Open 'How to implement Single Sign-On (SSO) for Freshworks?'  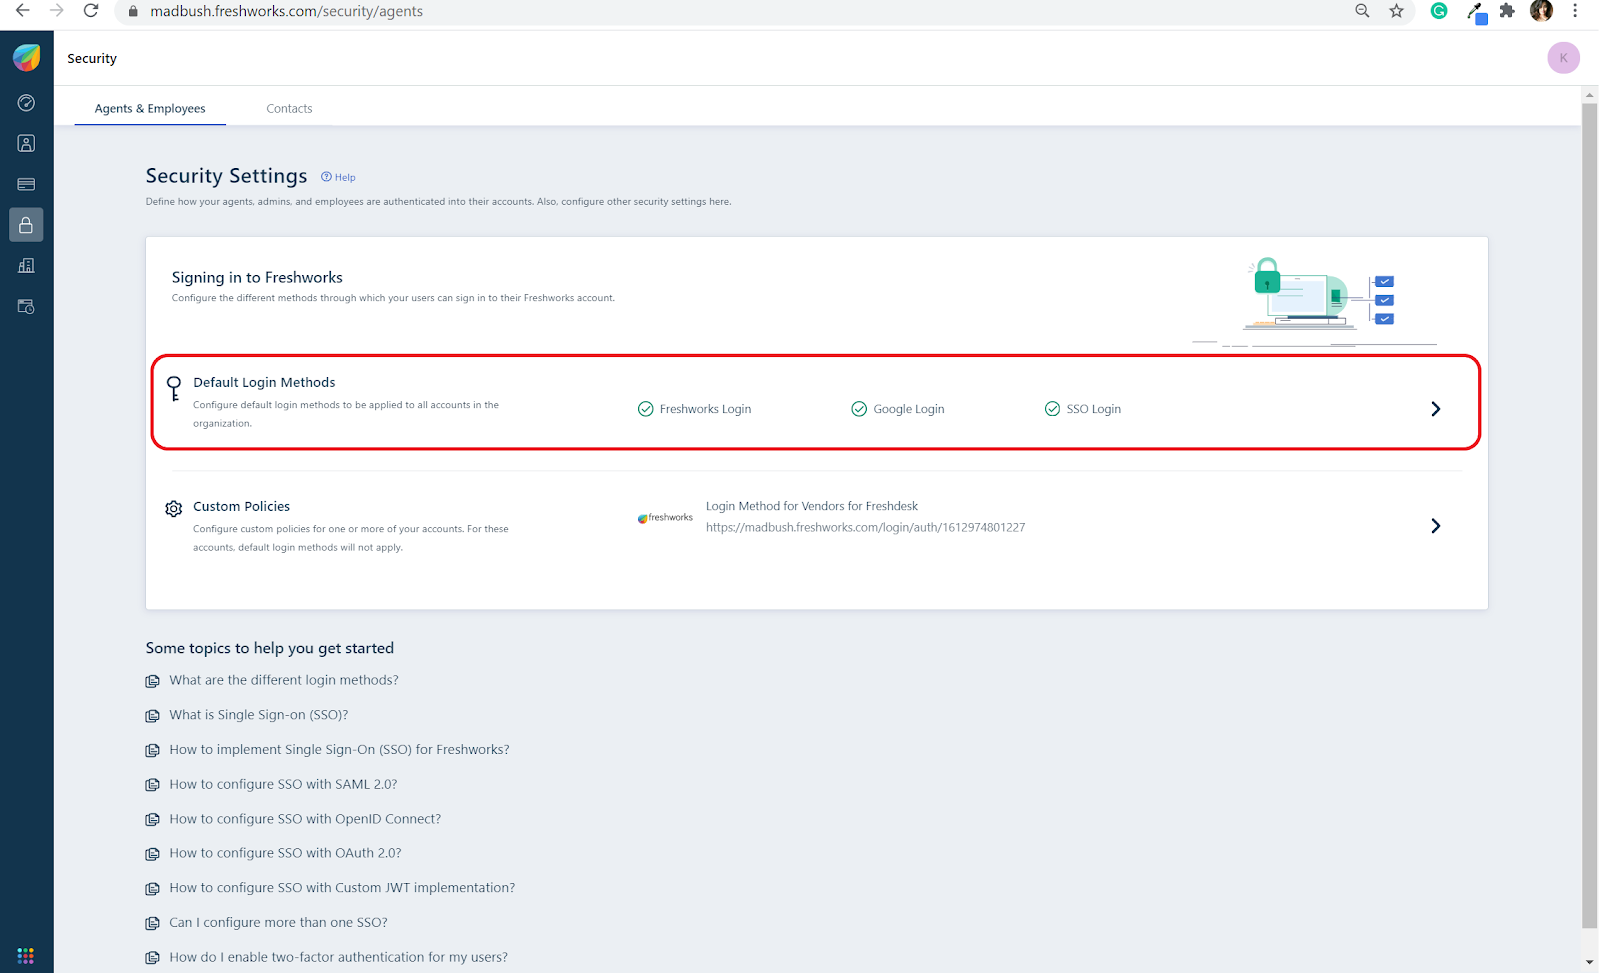coord(339,750)
